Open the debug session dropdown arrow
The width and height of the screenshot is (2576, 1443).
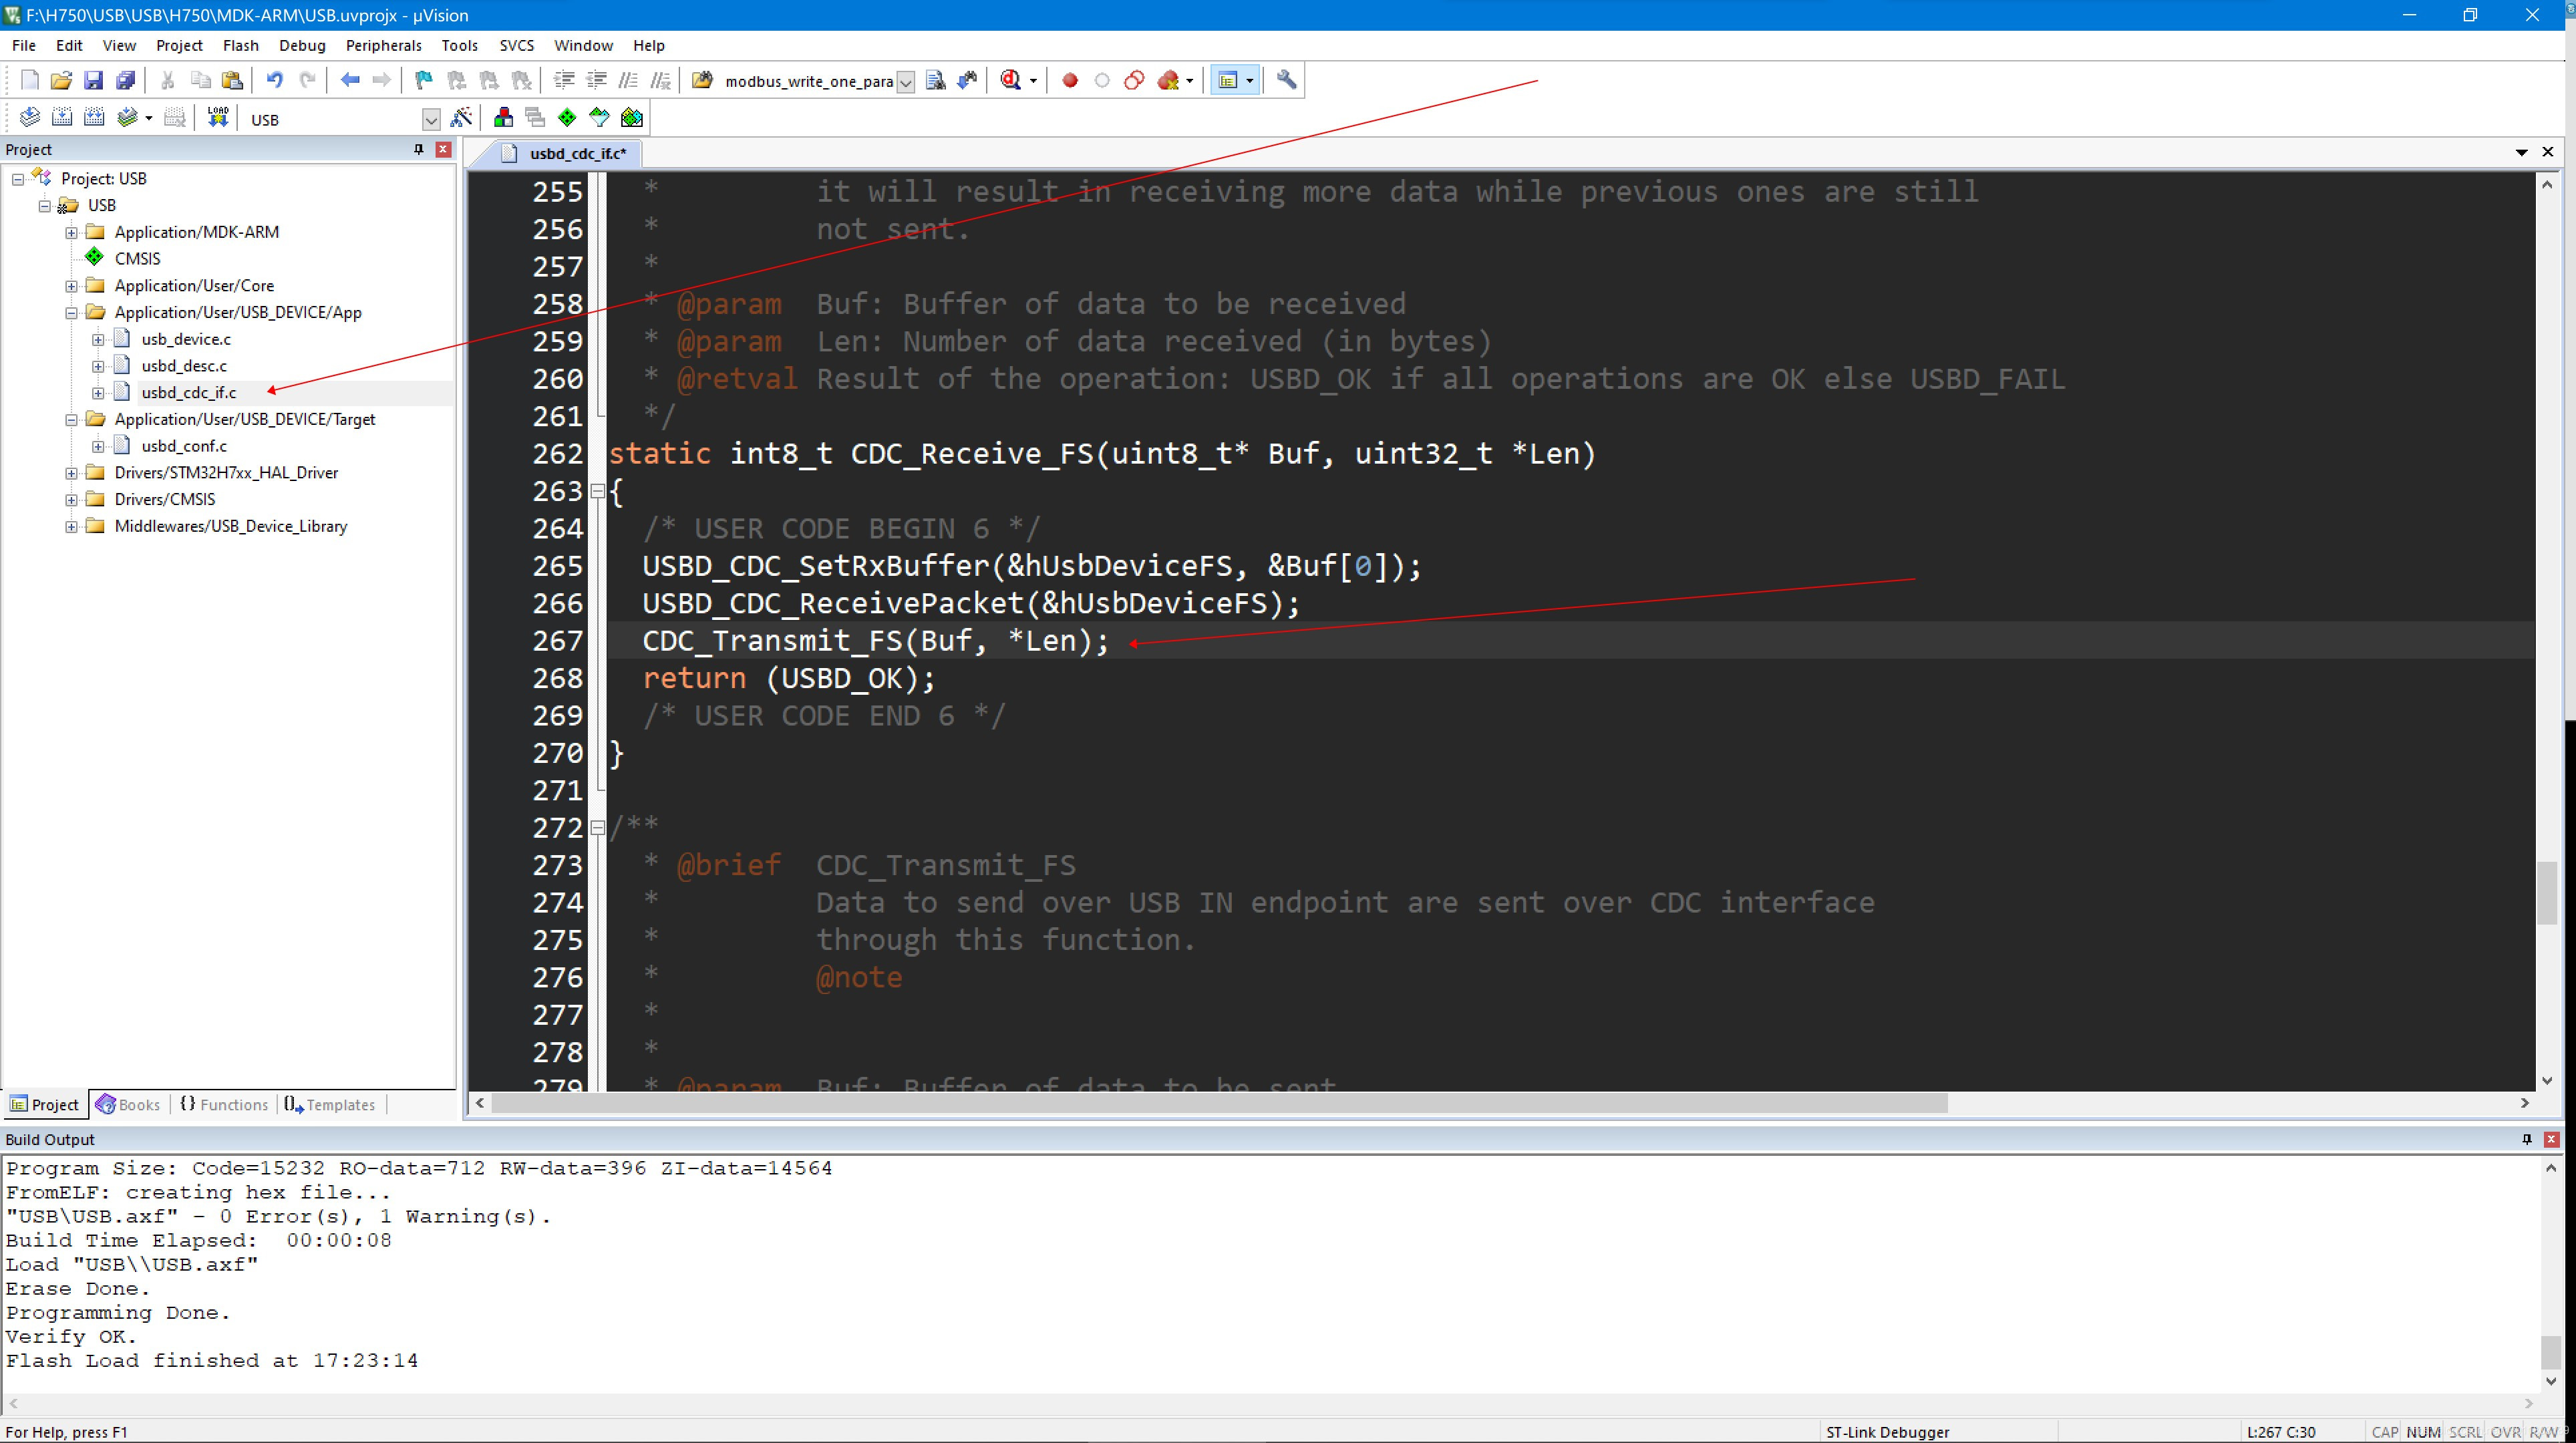[1033, 81]
